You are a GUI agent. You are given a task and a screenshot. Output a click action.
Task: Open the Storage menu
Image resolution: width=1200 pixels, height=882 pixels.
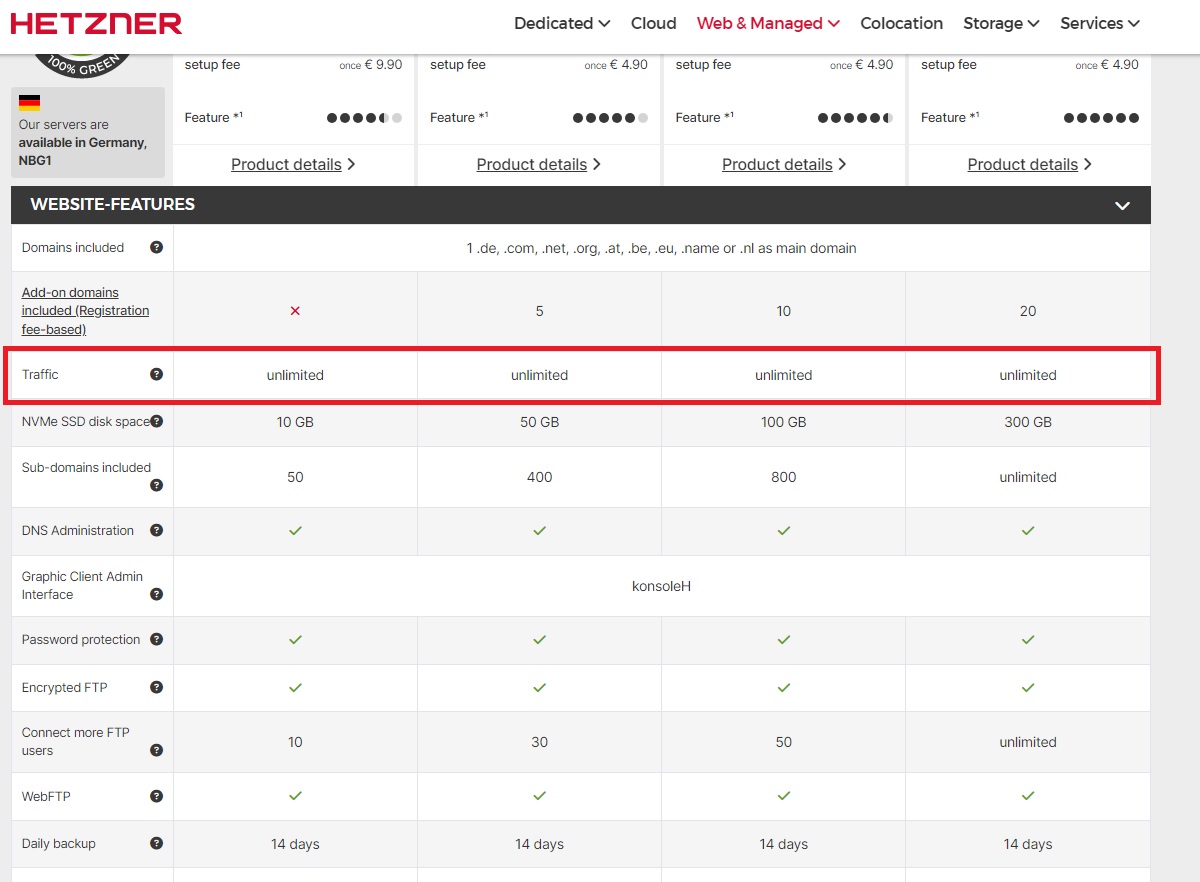(1001, 23)
